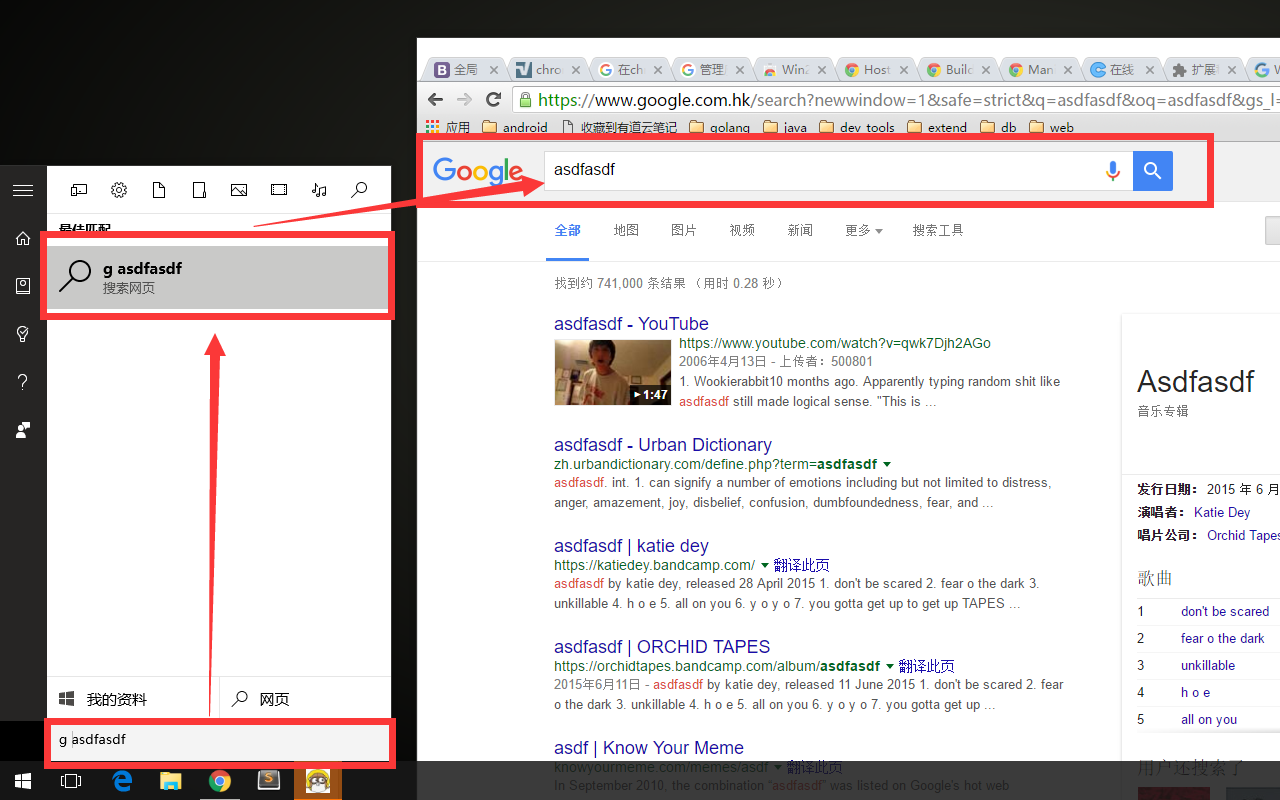Click the YouTube video thumbnail
The width and height of the screenshot is (1280, 800).
pyautogui.click(x=613, y=372)
